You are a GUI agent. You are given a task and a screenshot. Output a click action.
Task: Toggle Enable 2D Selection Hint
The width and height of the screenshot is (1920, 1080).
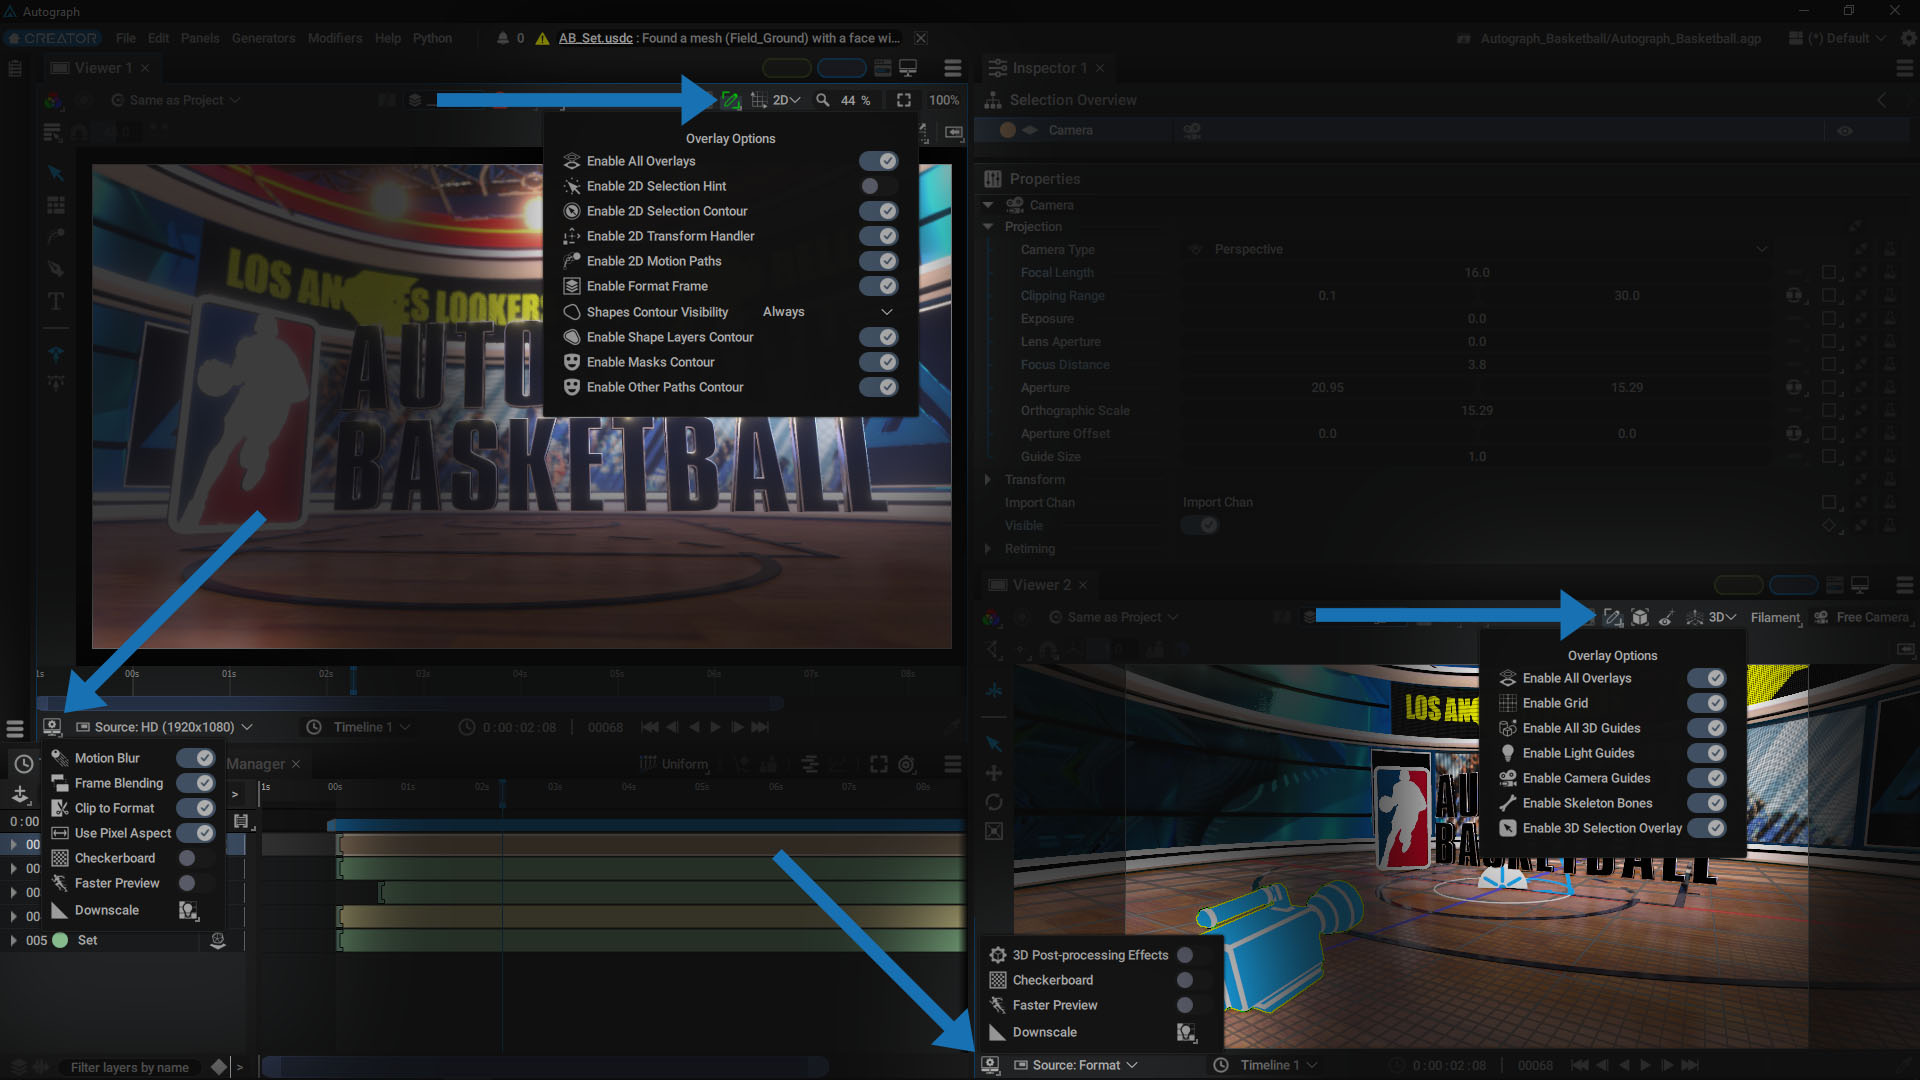pos(878,186)
